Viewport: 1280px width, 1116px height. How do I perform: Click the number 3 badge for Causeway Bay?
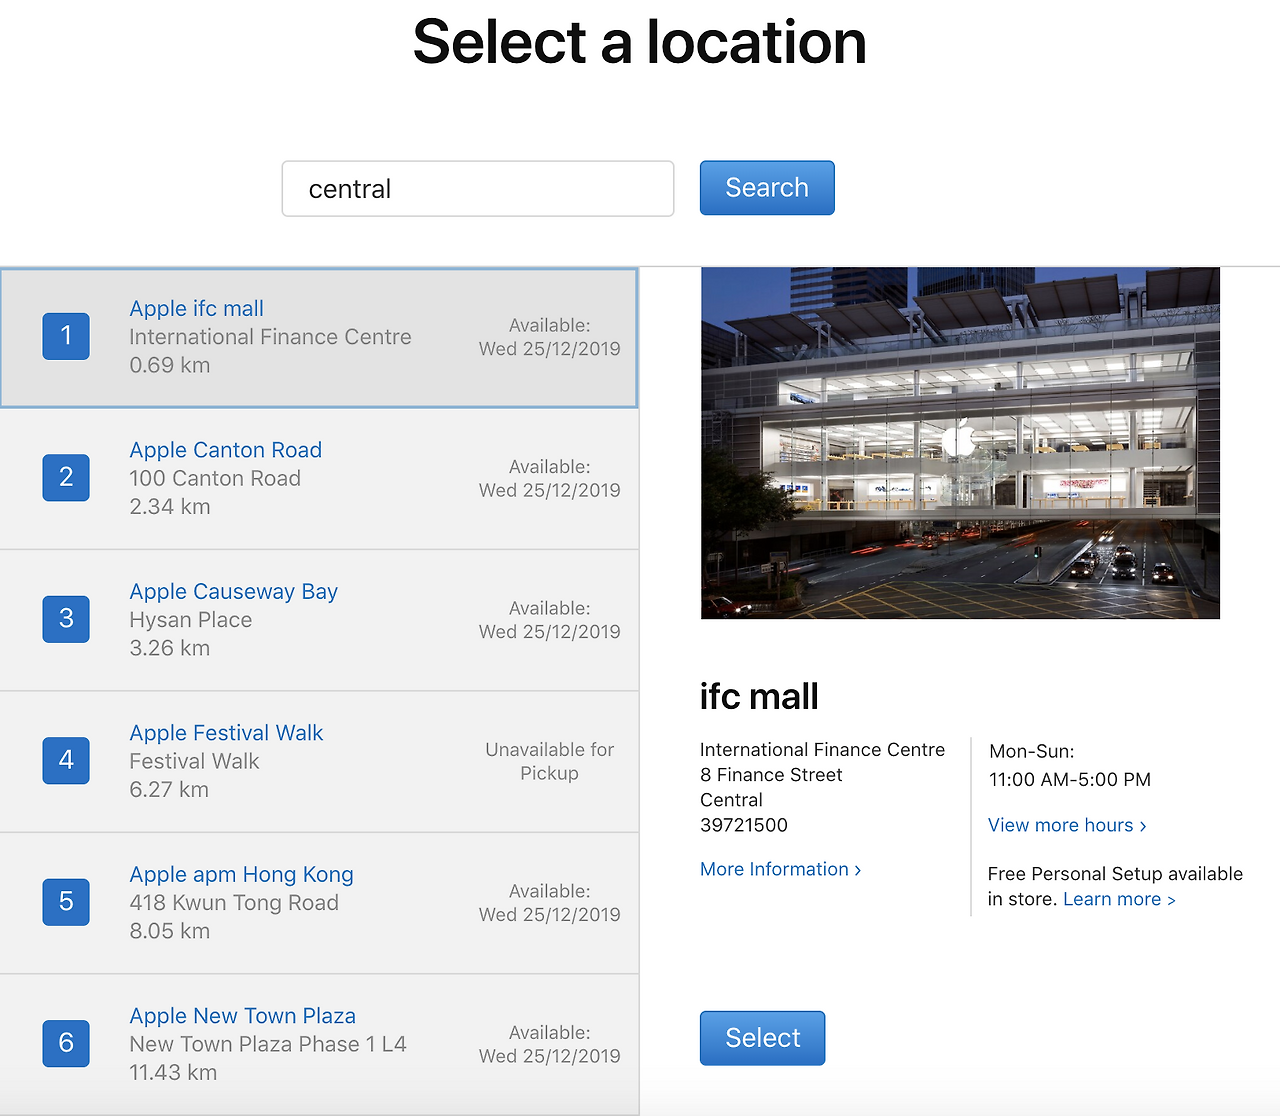[66, 619]
